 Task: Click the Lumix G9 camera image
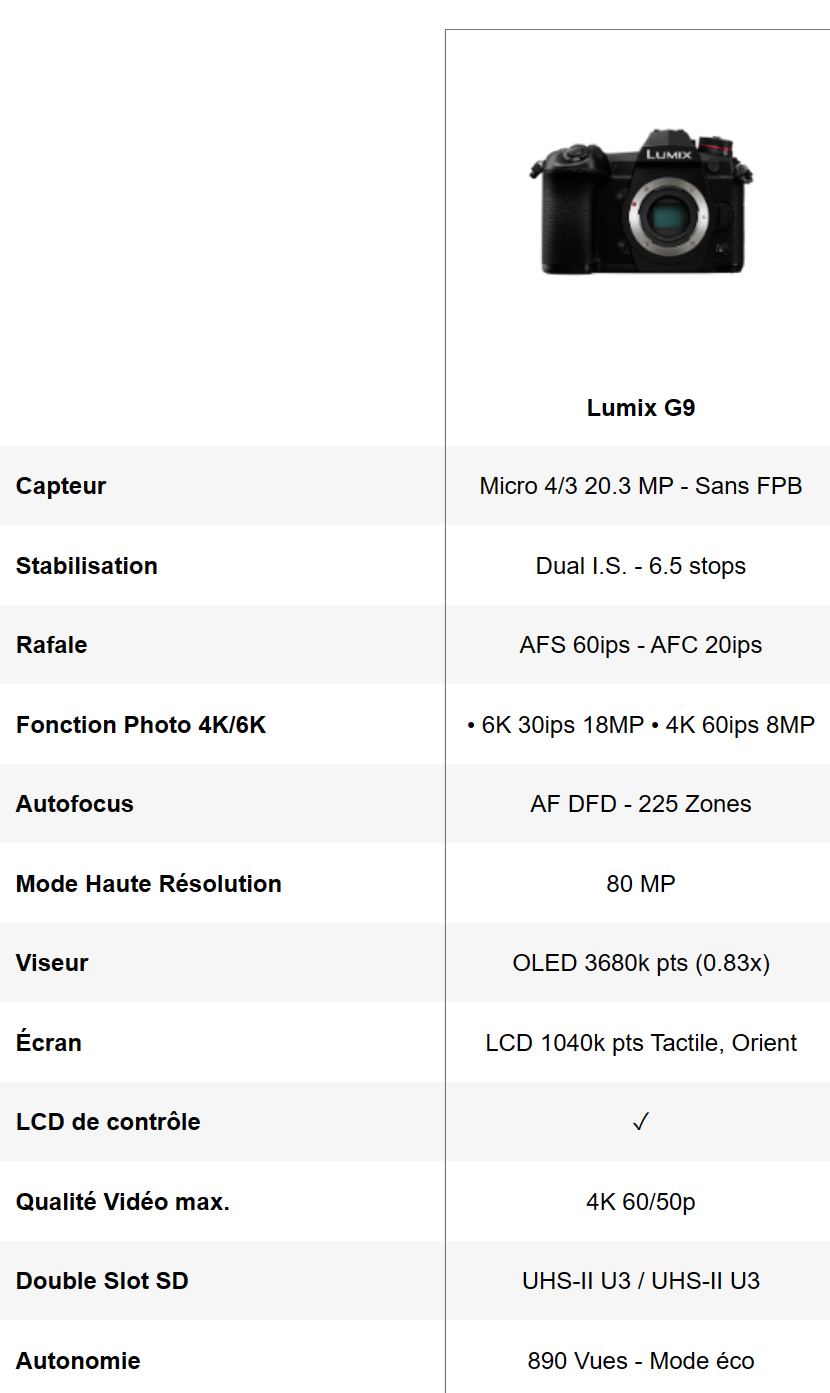click(x=641, y=202)
